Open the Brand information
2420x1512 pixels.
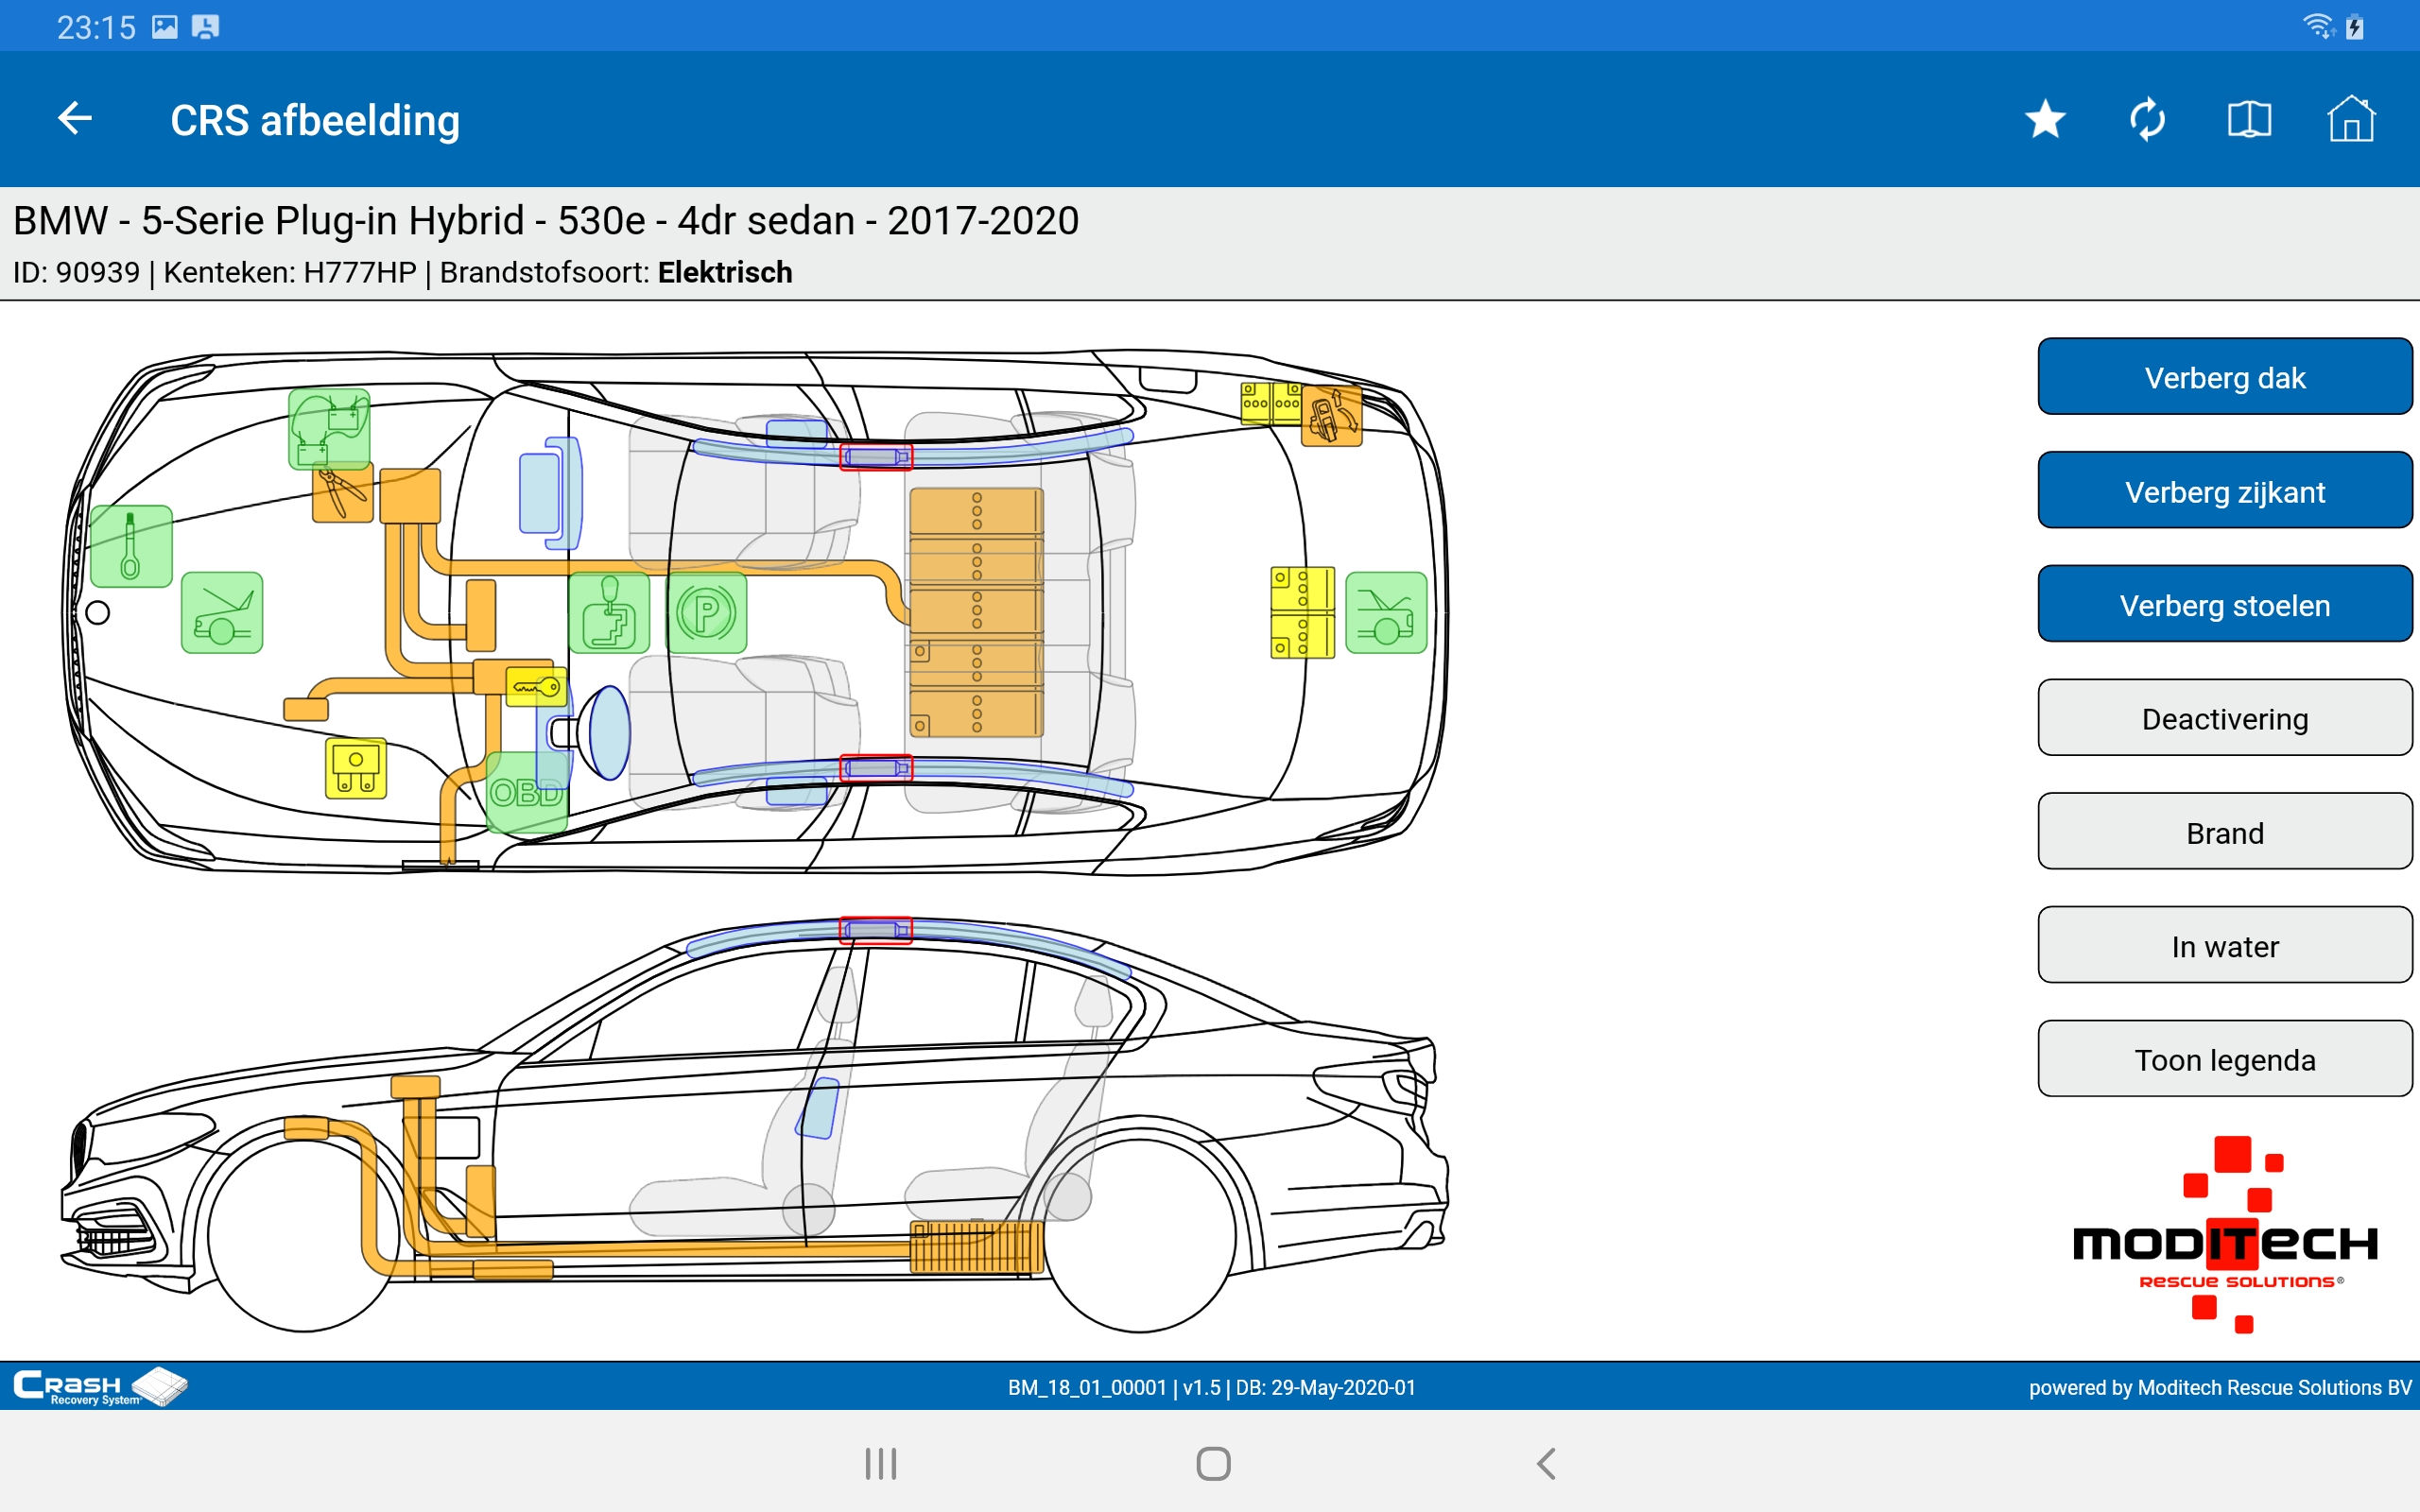[x=2225, y=832]
